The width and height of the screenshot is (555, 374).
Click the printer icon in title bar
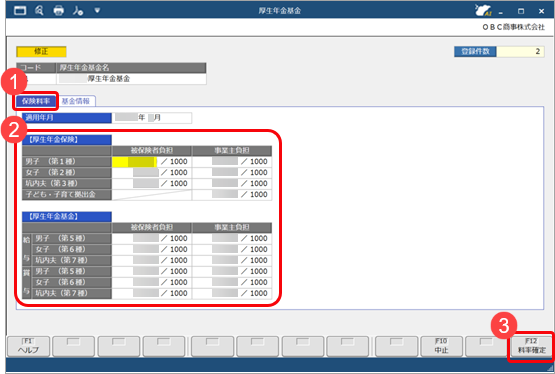[x=58, y=11]
